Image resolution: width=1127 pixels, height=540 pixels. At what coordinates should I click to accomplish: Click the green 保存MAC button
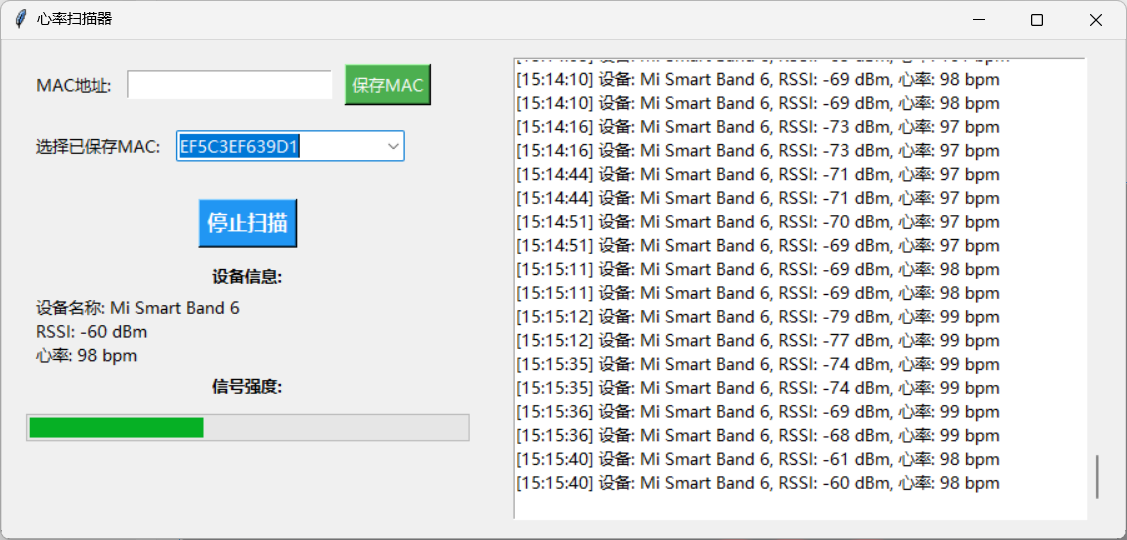click(388, 85)
